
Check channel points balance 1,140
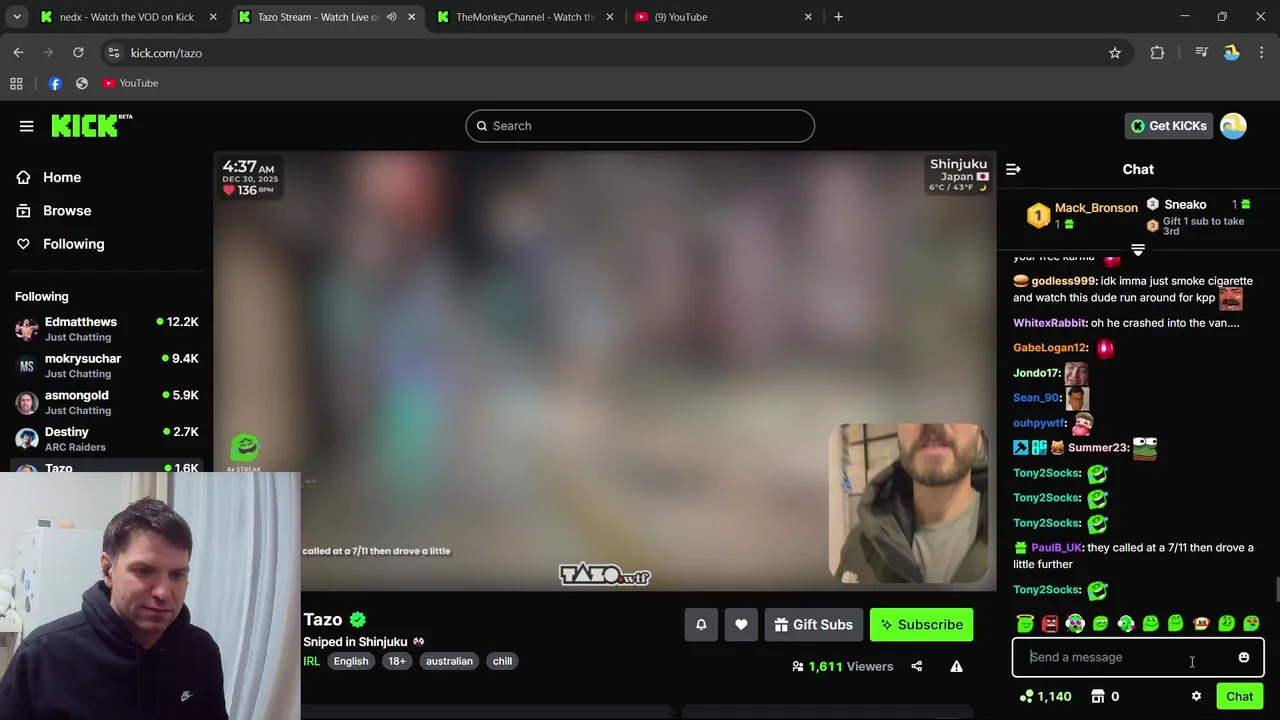click(1045, 696)
